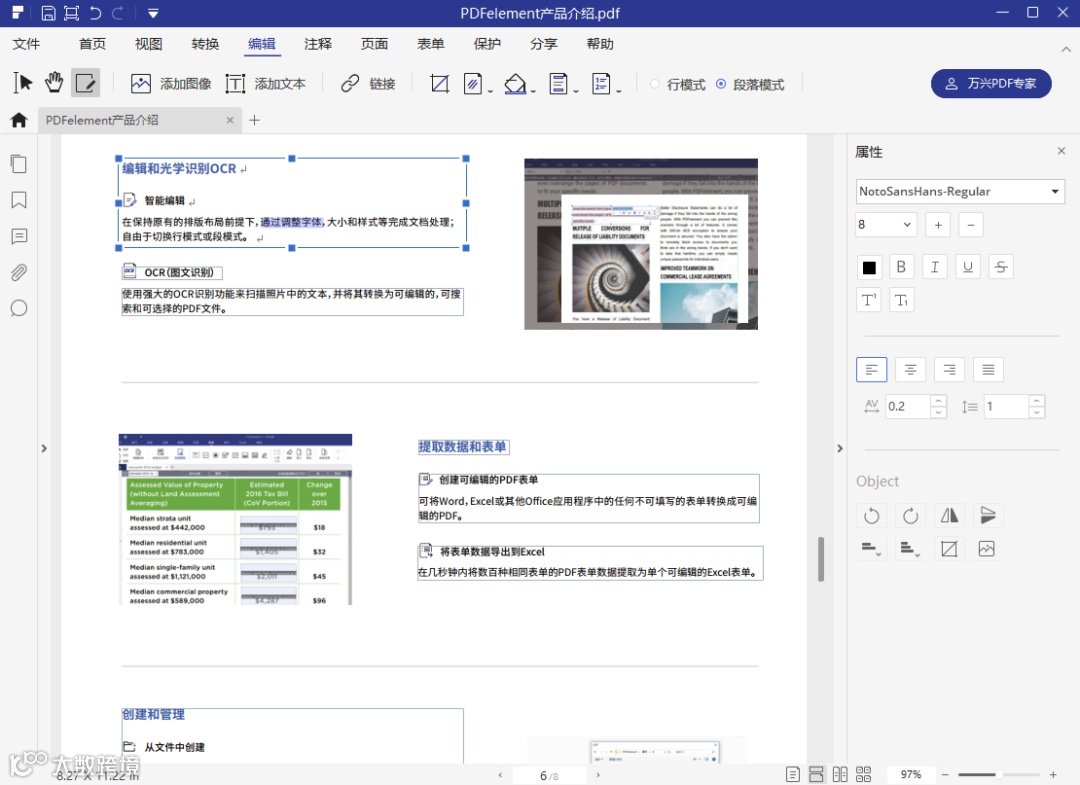Click the 链接 button
The height and width of the screenshot is (785, 1080).
point(368,84)
